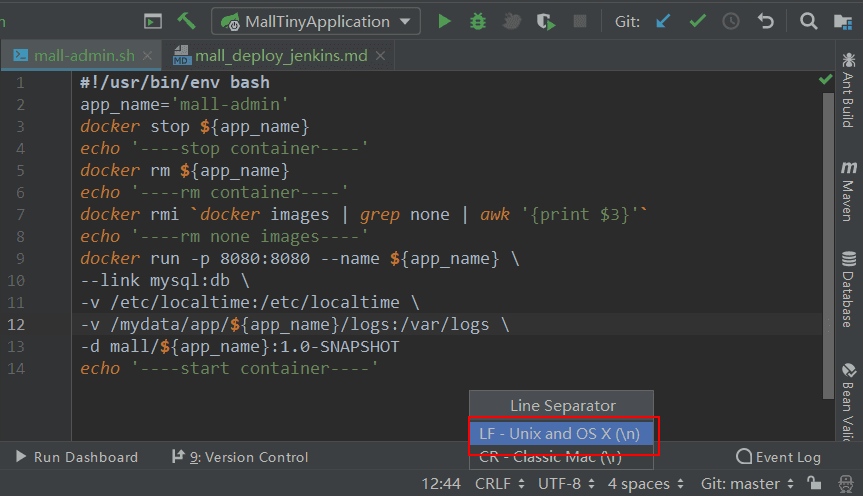This screenshot has width=863, height=496.
Task: Revert changes using the undo arrow icon
Action: [x=766, y=21]
